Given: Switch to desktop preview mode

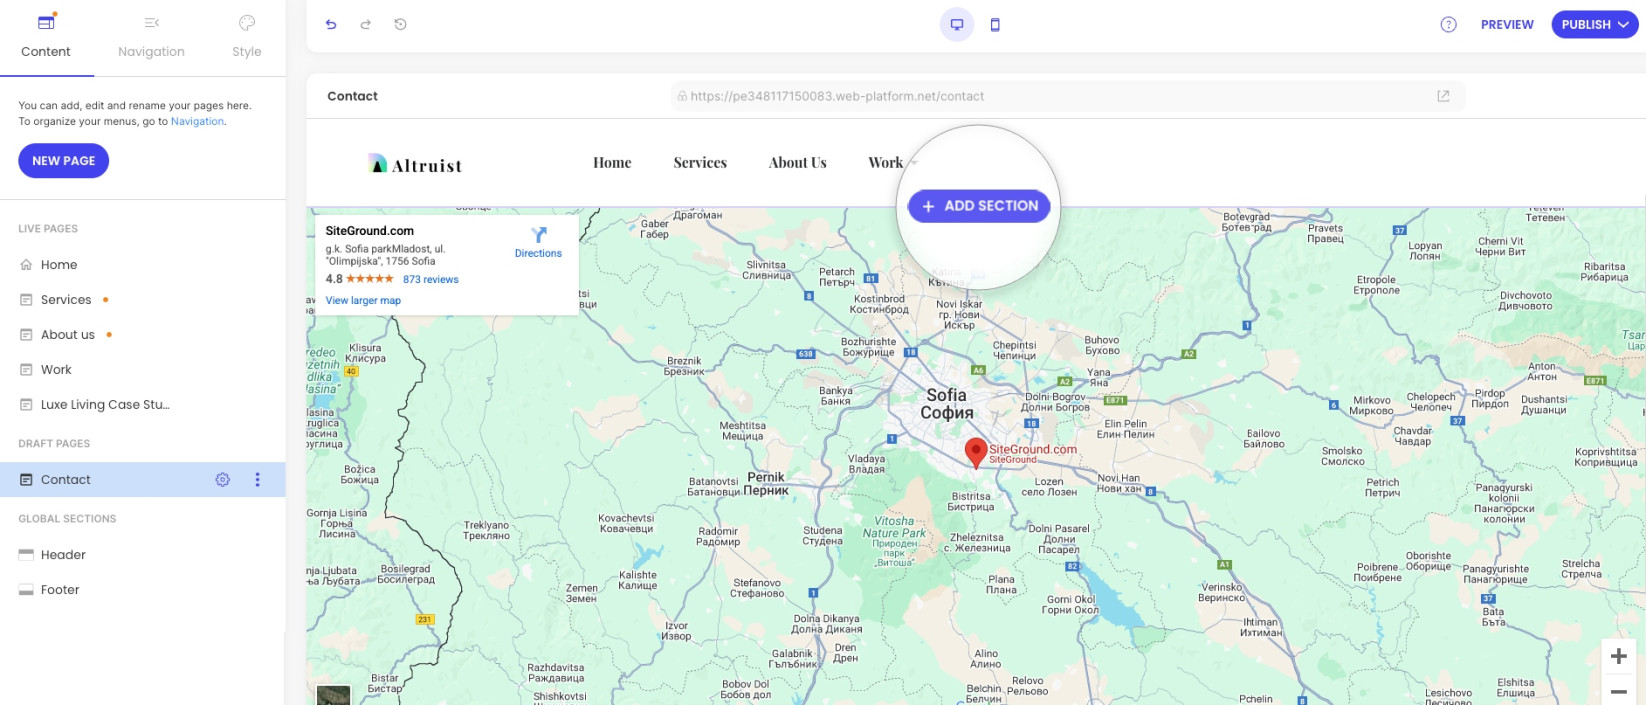Looking at the screenshot, I should (x=957, y=25).
